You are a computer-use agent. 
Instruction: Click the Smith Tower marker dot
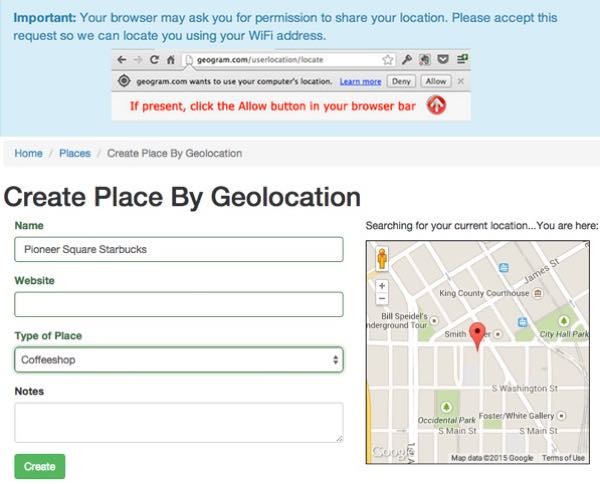pyautogui.click(x=497, y=334)
